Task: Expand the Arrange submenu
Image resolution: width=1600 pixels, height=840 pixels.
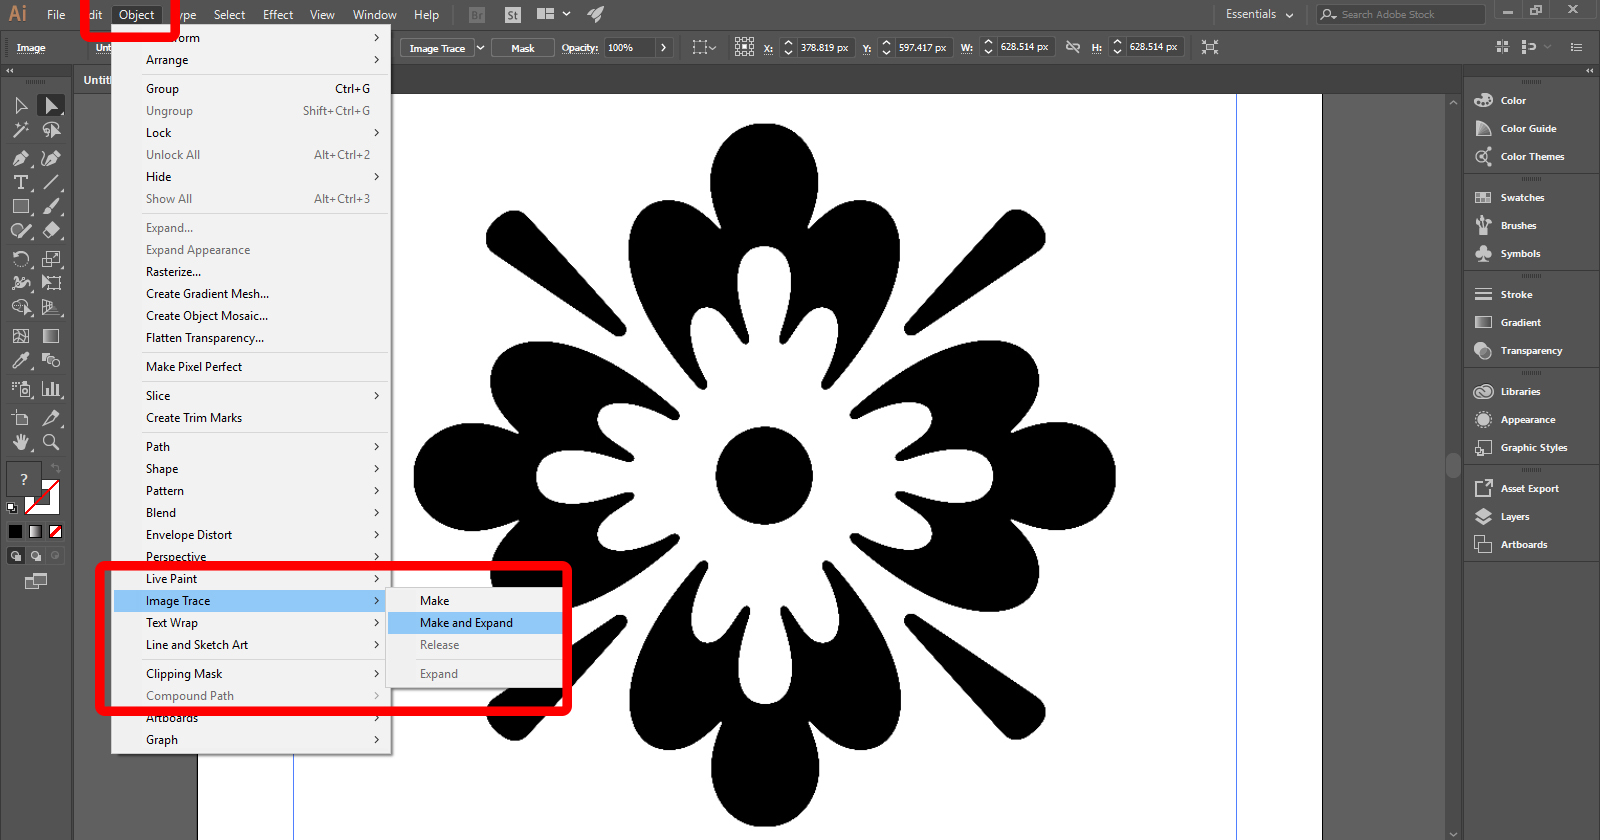Action: pyautogui.click(x=250, y=60)
